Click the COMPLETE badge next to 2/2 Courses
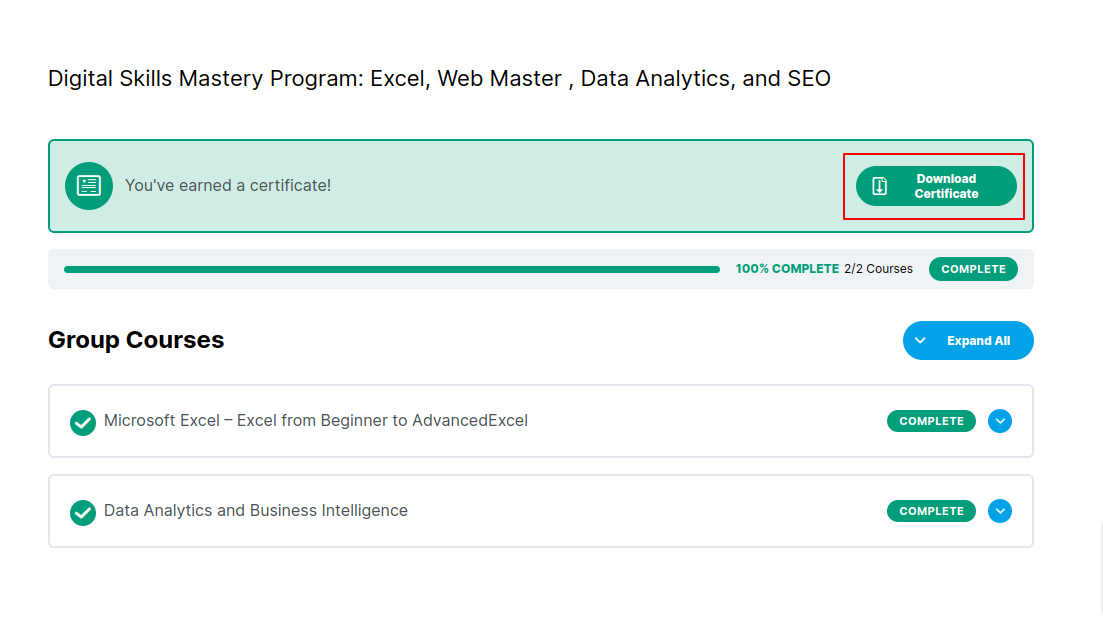This screenshot has height=638, width=1103. click(973, 269)
